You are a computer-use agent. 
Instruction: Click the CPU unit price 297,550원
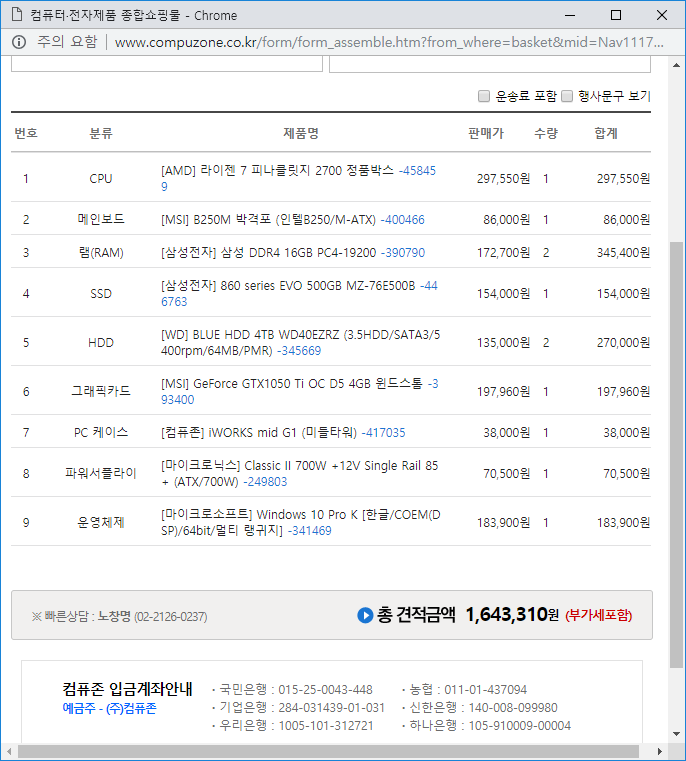coord(503,179)
